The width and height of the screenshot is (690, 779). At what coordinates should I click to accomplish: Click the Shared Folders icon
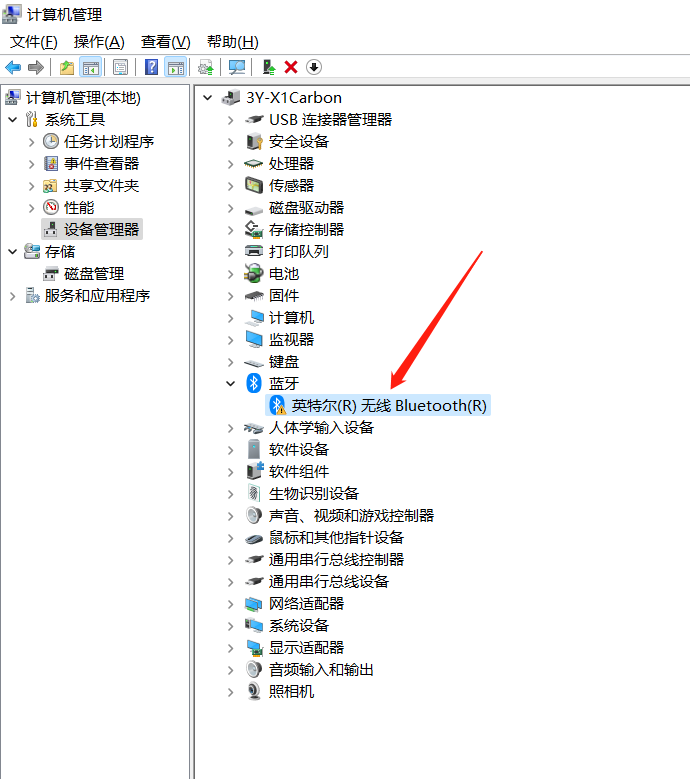(x=50, y=186)
